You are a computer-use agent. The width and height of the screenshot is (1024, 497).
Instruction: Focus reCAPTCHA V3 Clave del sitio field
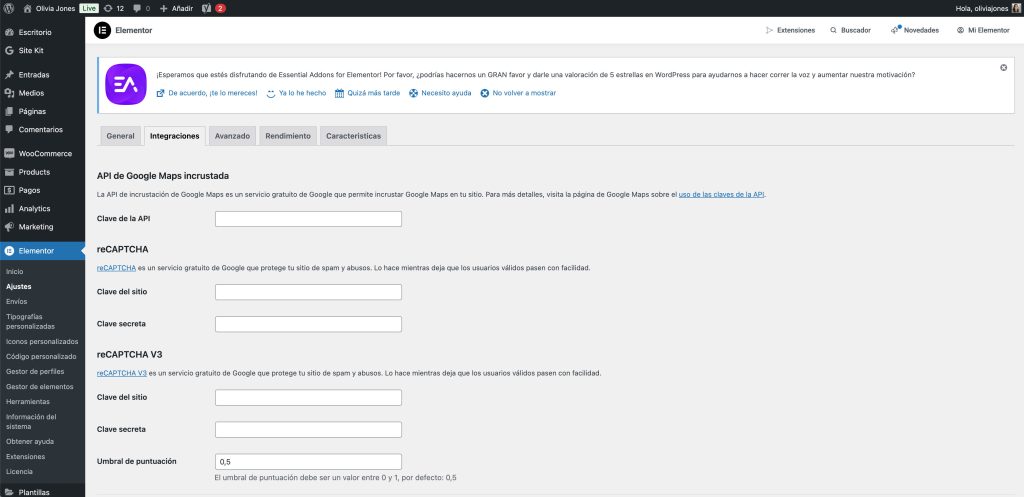(308, 398)
